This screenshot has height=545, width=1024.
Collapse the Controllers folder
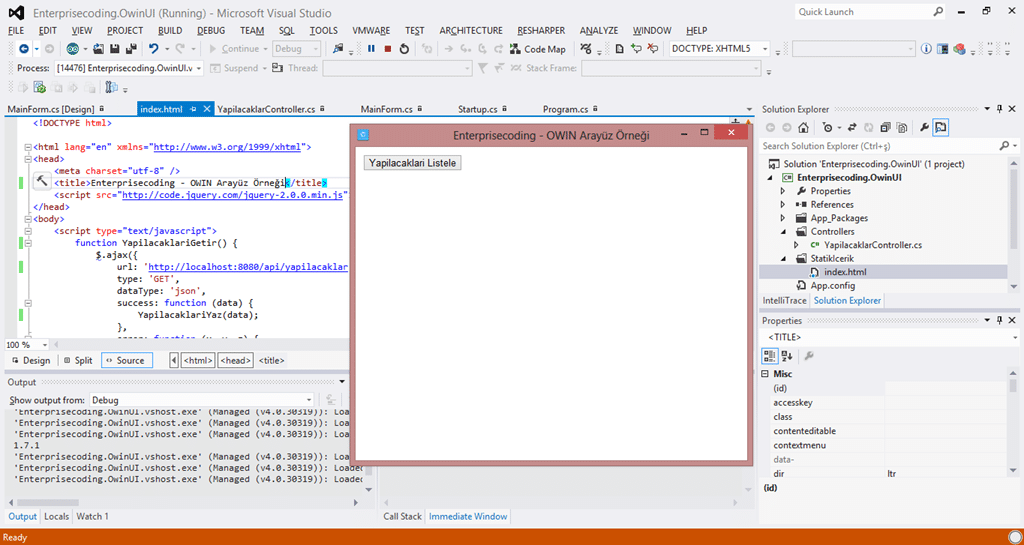click(783, 232)
